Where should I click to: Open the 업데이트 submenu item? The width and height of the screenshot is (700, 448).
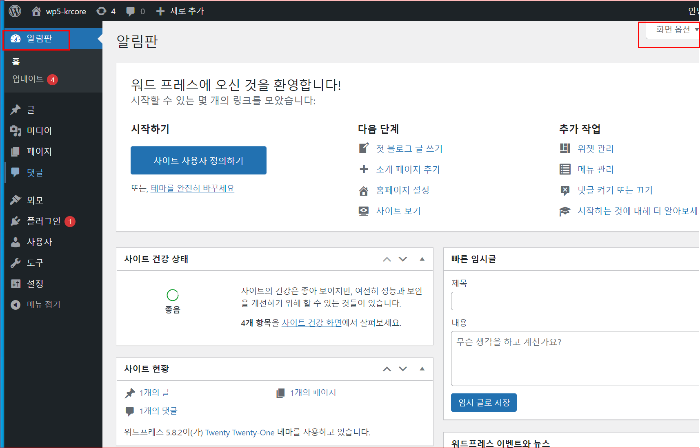pos(28,79)
